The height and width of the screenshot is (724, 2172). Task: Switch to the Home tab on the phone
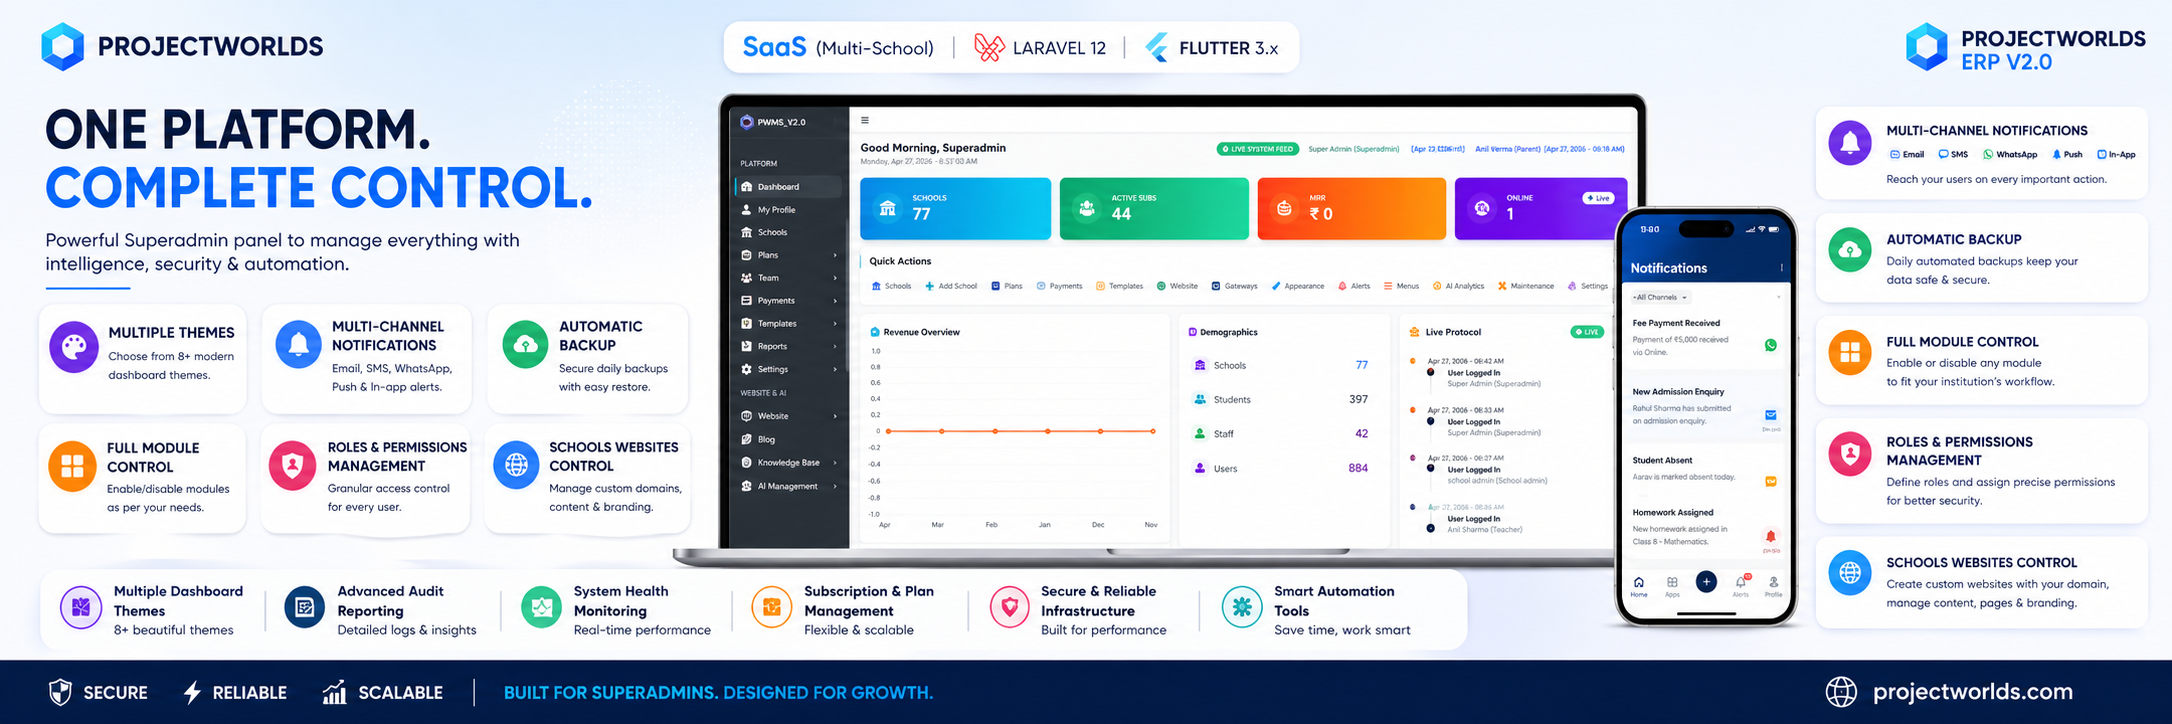[x=1639, y=586]
